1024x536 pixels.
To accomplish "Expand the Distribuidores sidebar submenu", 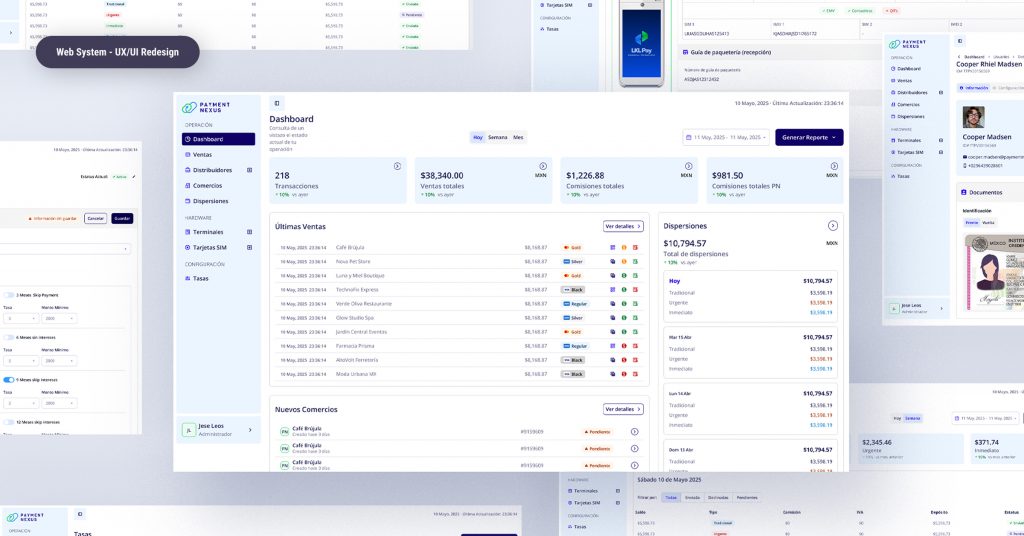I will coord(249,170).
